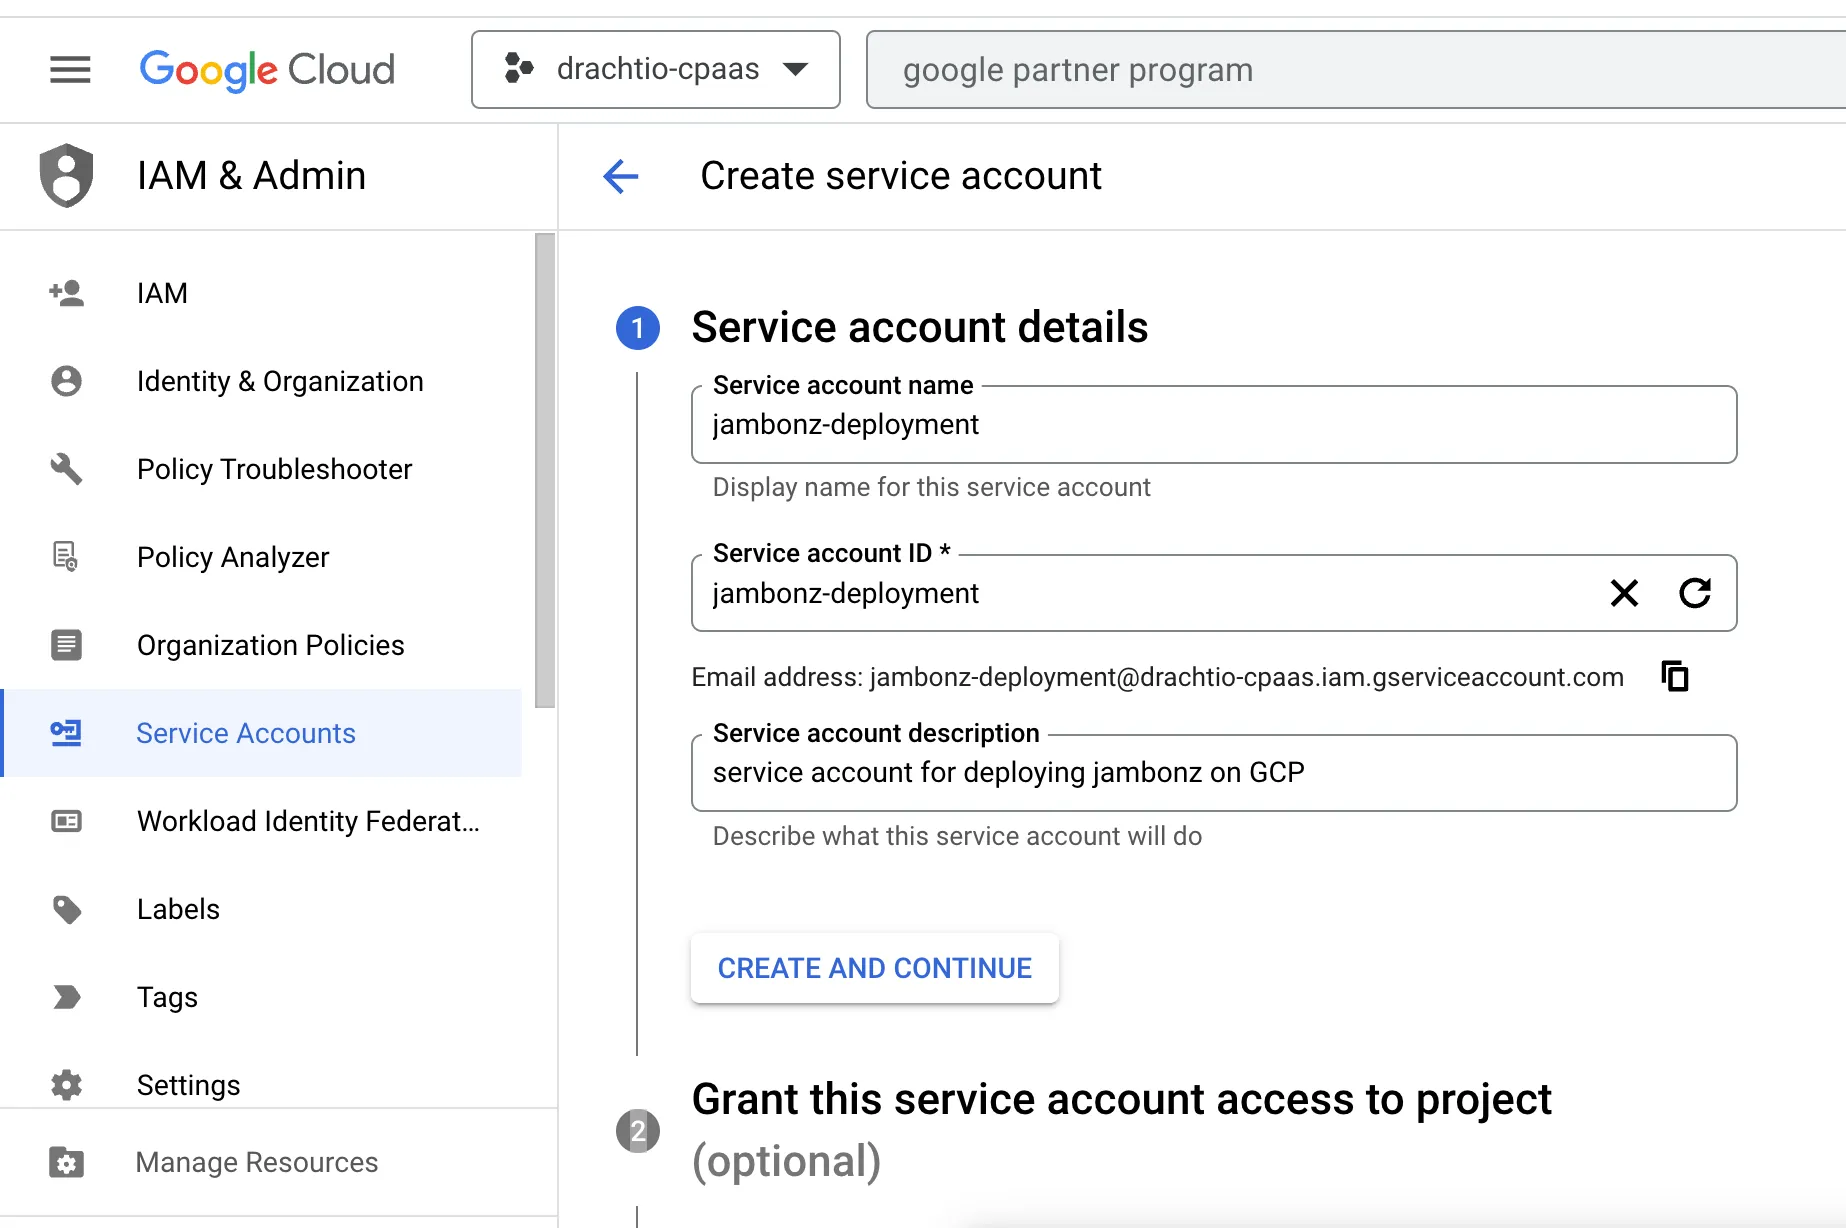Click 'Describe what this service account will do' hint
This screenshot has height=1228, width=1846.
[957, 836]
